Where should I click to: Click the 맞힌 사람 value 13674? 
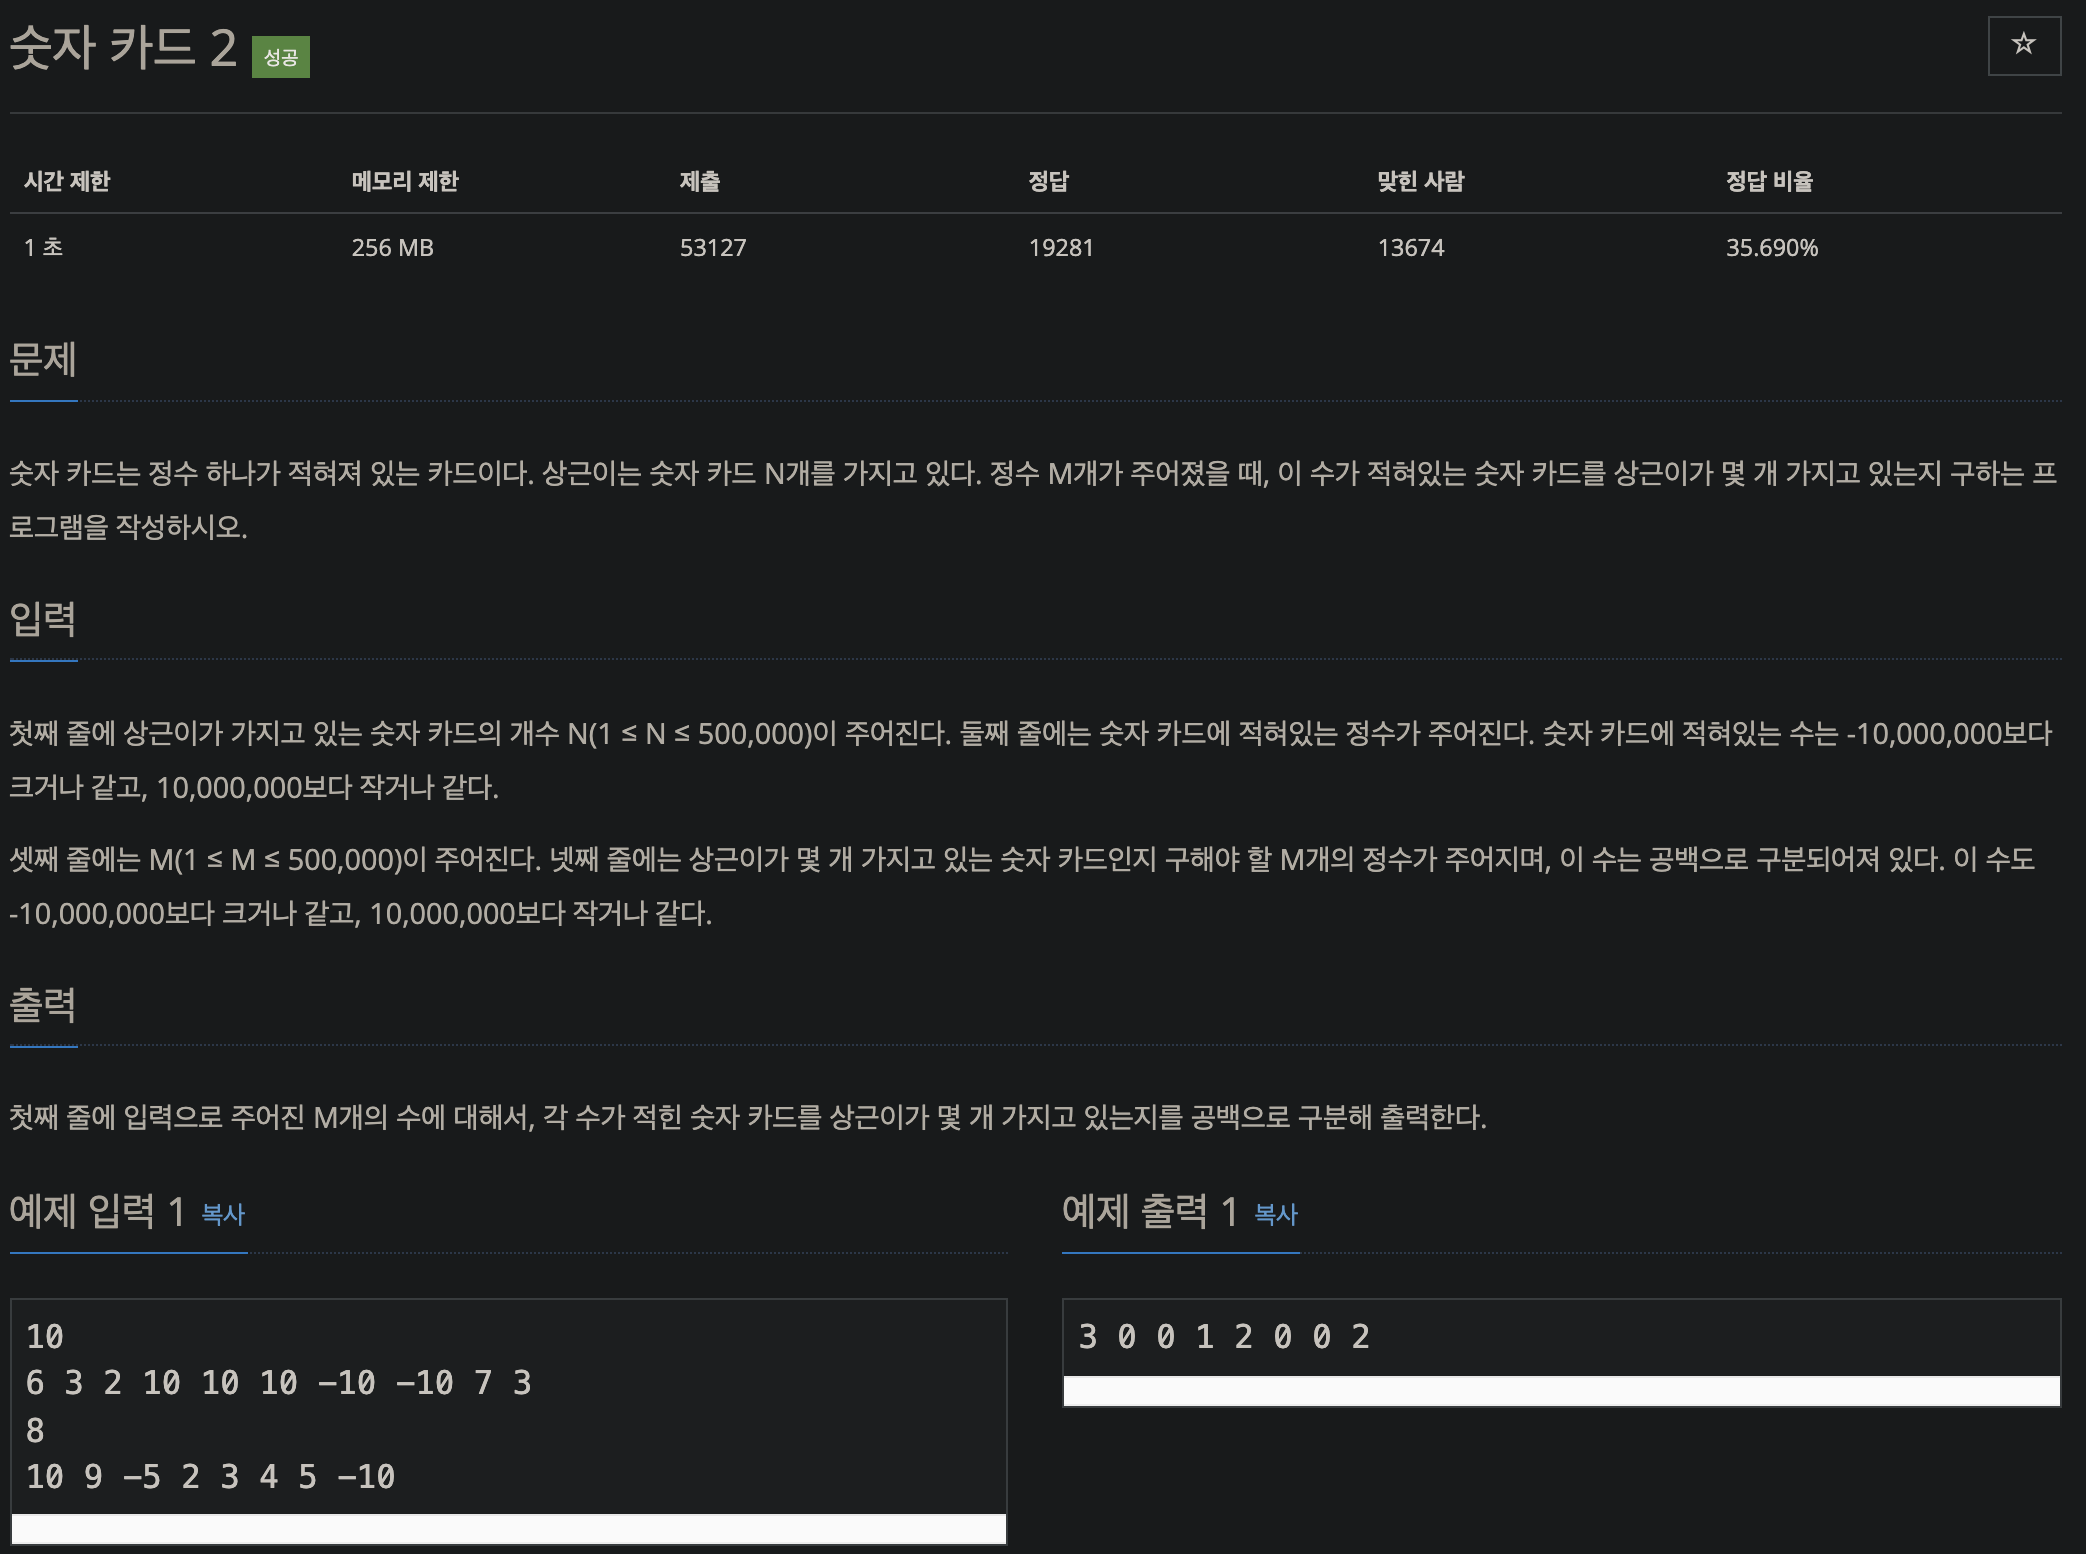point(1410,248)
